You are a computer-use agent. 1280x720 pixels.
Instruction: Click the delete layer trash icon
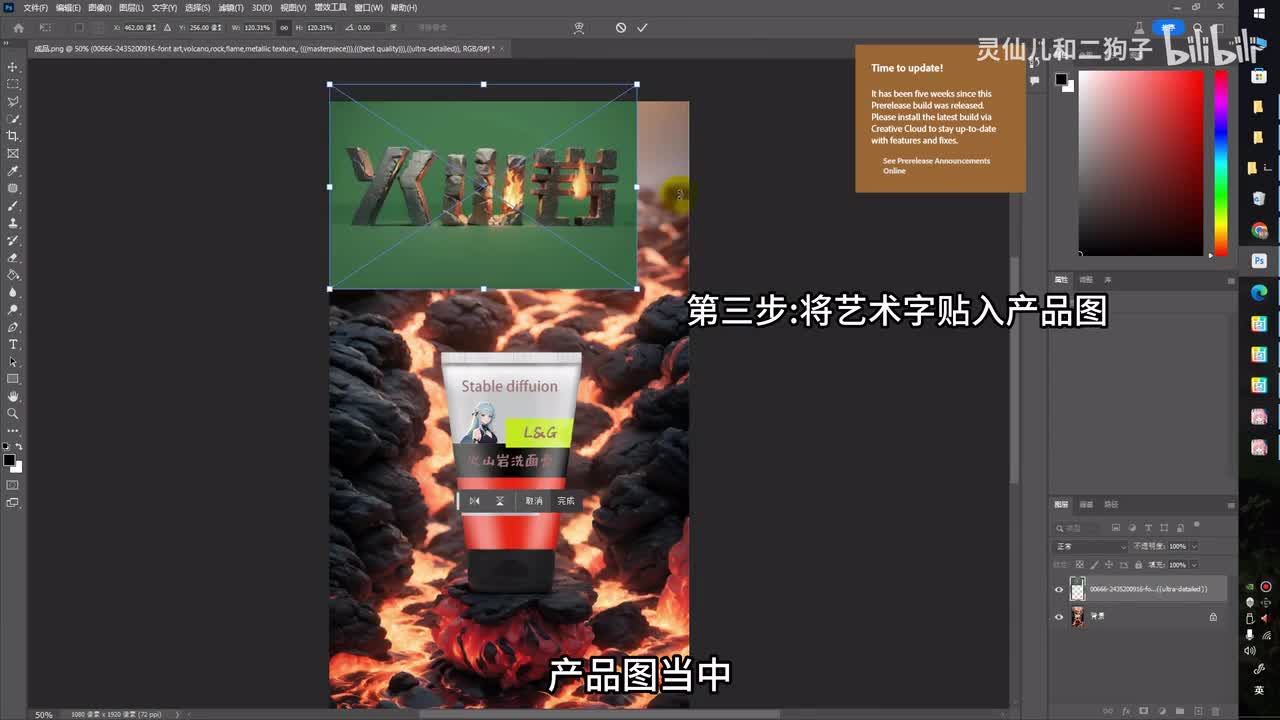pos(1213,711)
